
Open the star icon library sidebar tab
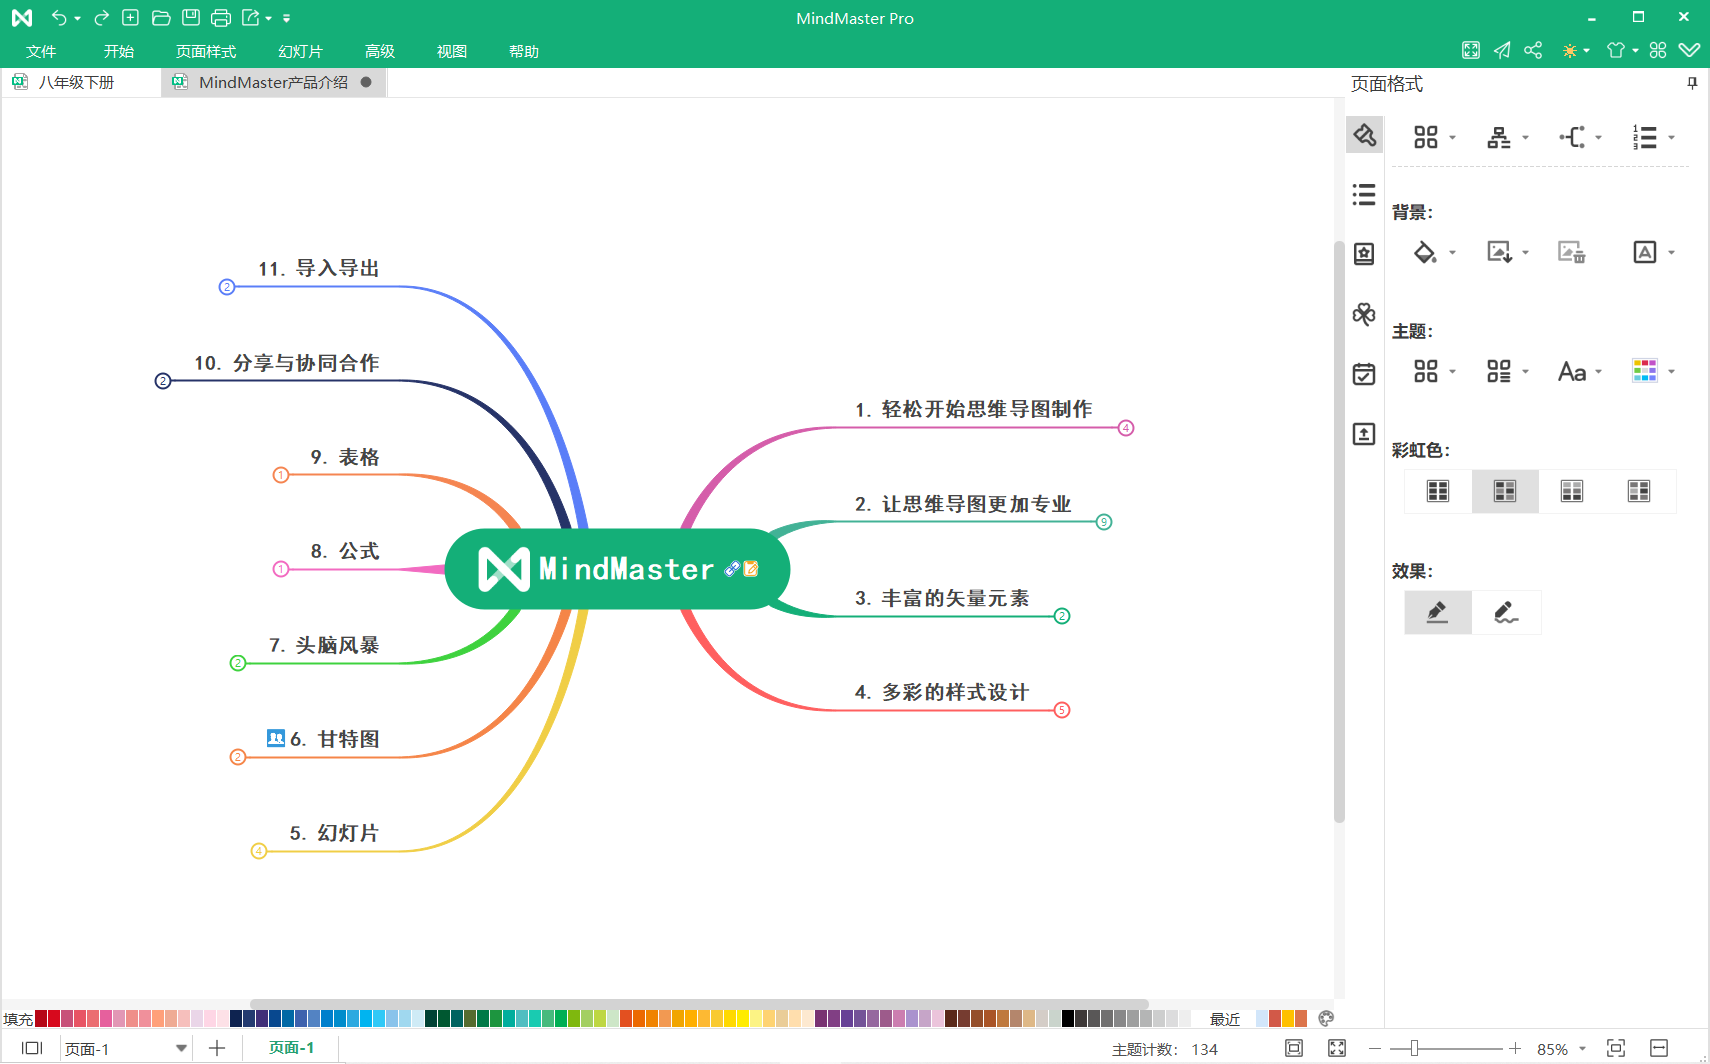click(x=1364, y=254)
